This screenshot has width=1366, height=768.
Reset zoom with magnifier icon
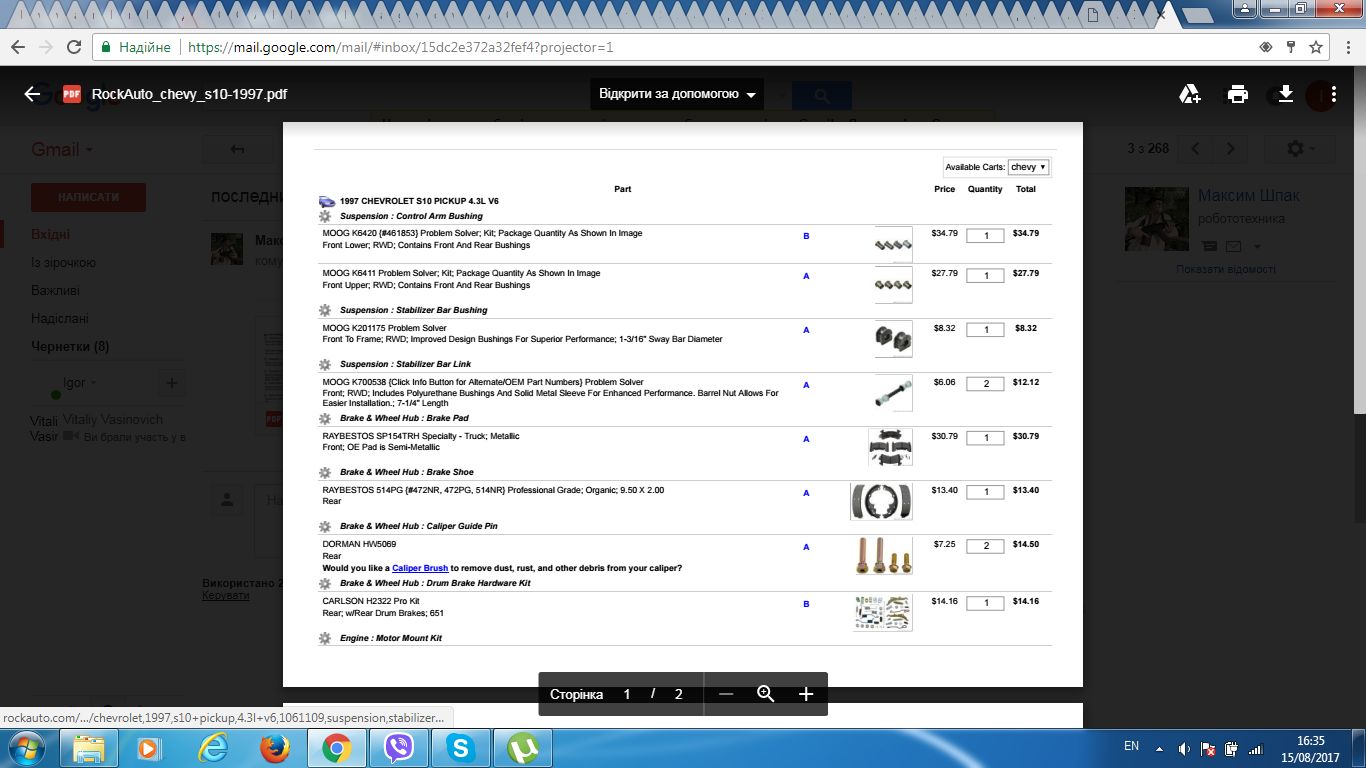pyautogui.click(x=766, y=694)
